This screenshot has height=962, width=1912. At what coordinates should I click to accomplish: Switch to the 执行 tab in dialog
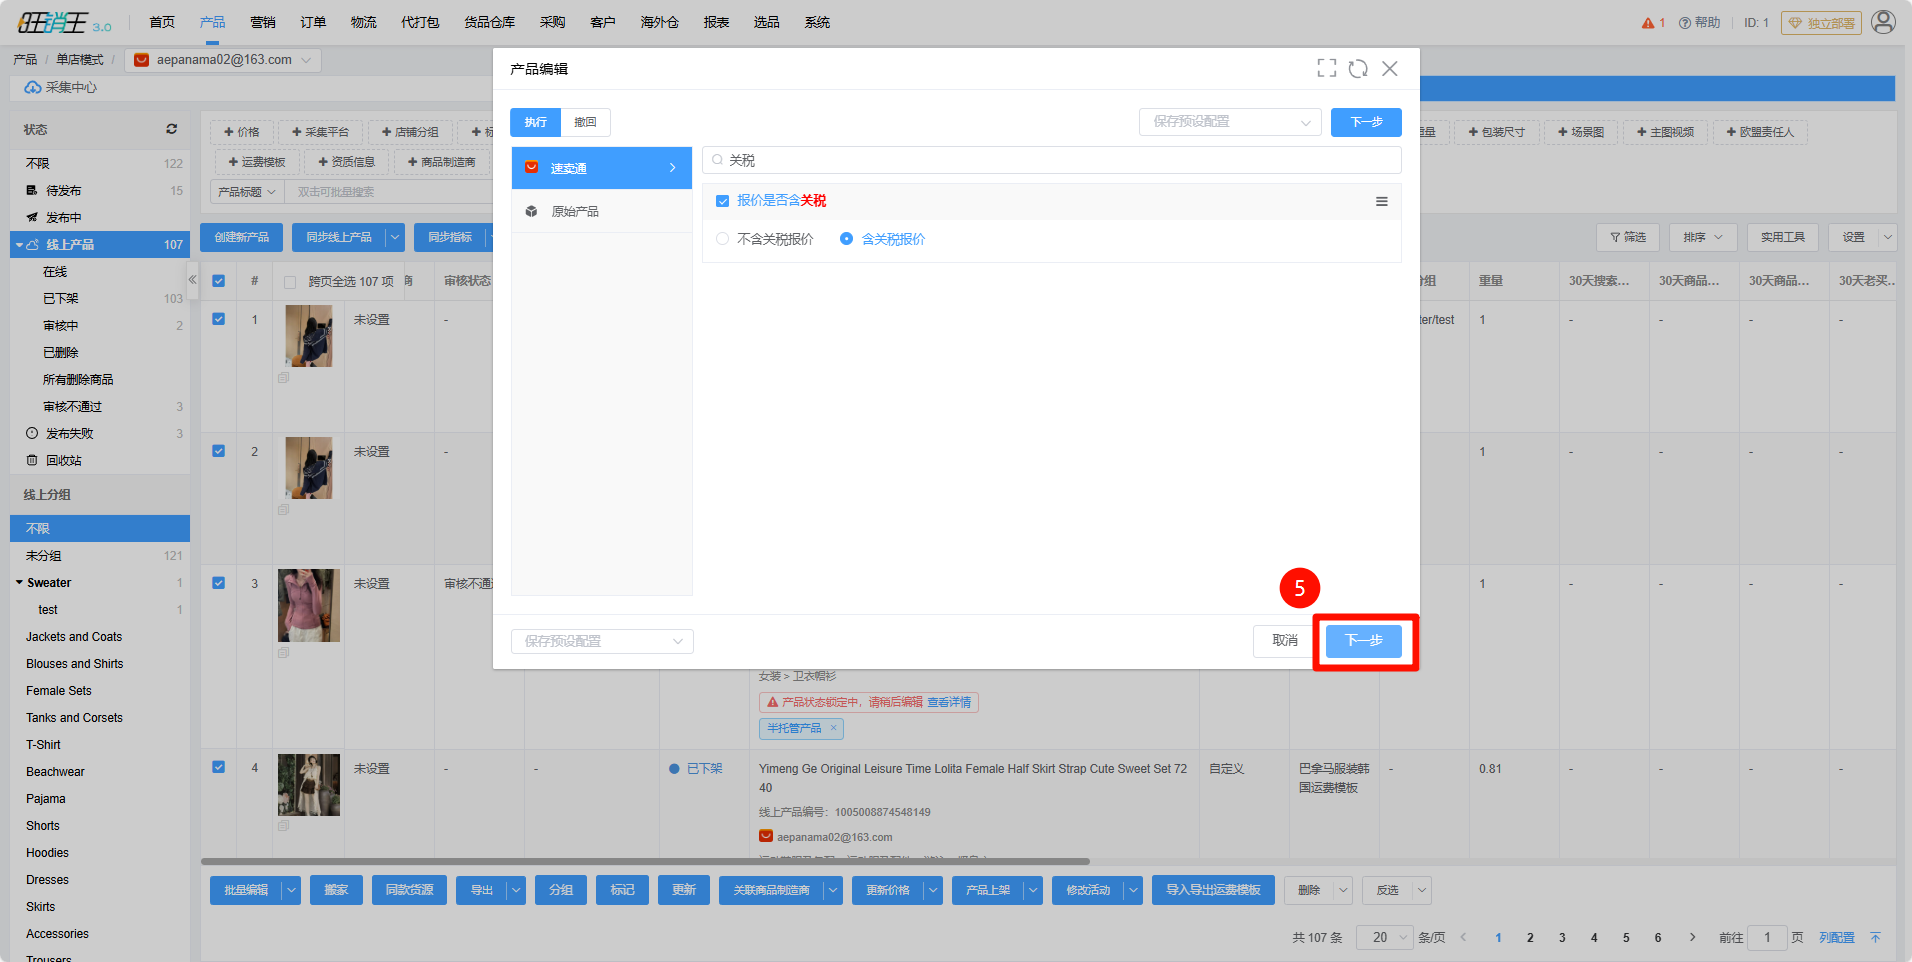click(535, 122)
